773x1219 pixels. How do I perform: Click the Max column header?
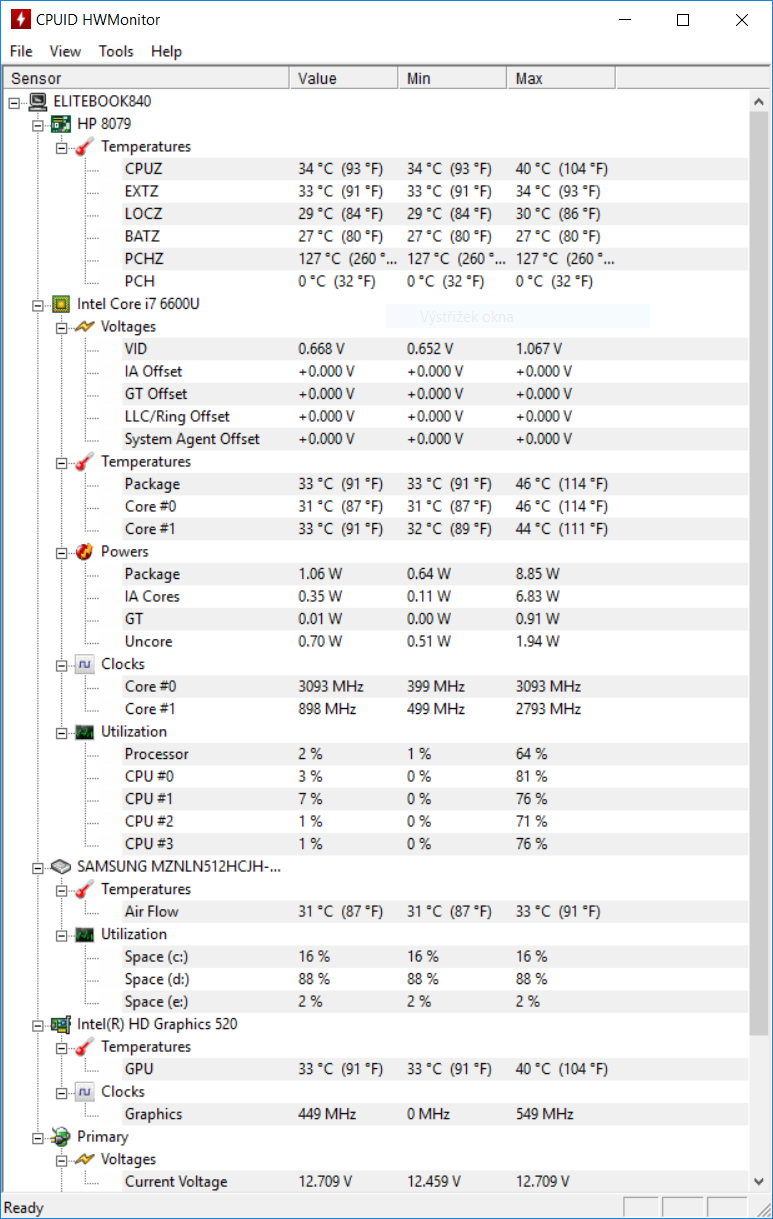pos(561,78)
